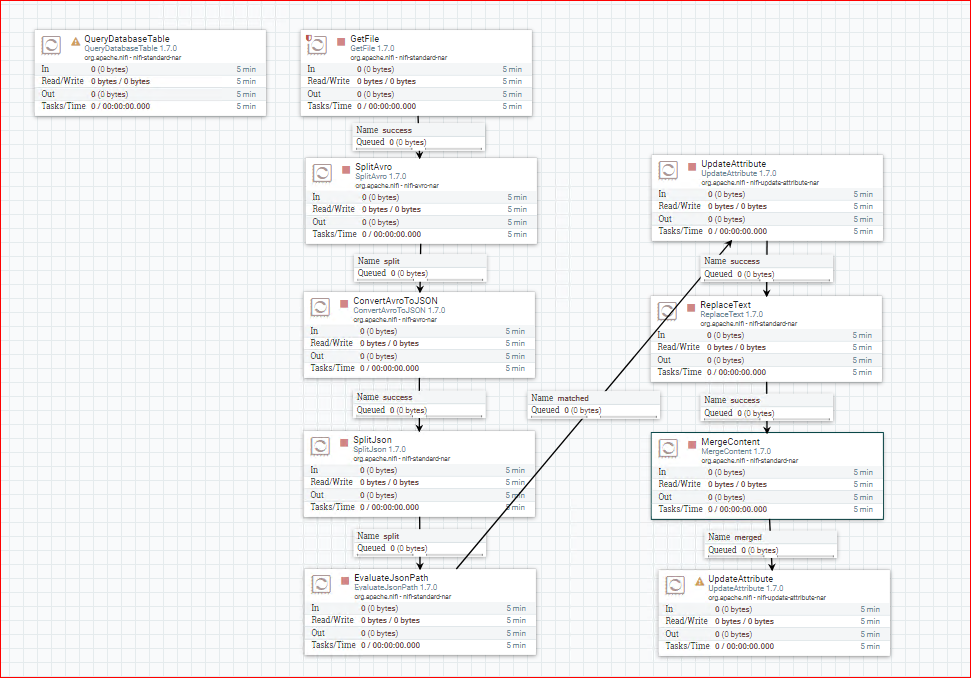
Task: Click the SplitJson processor title
Action: tap(372, 440)
